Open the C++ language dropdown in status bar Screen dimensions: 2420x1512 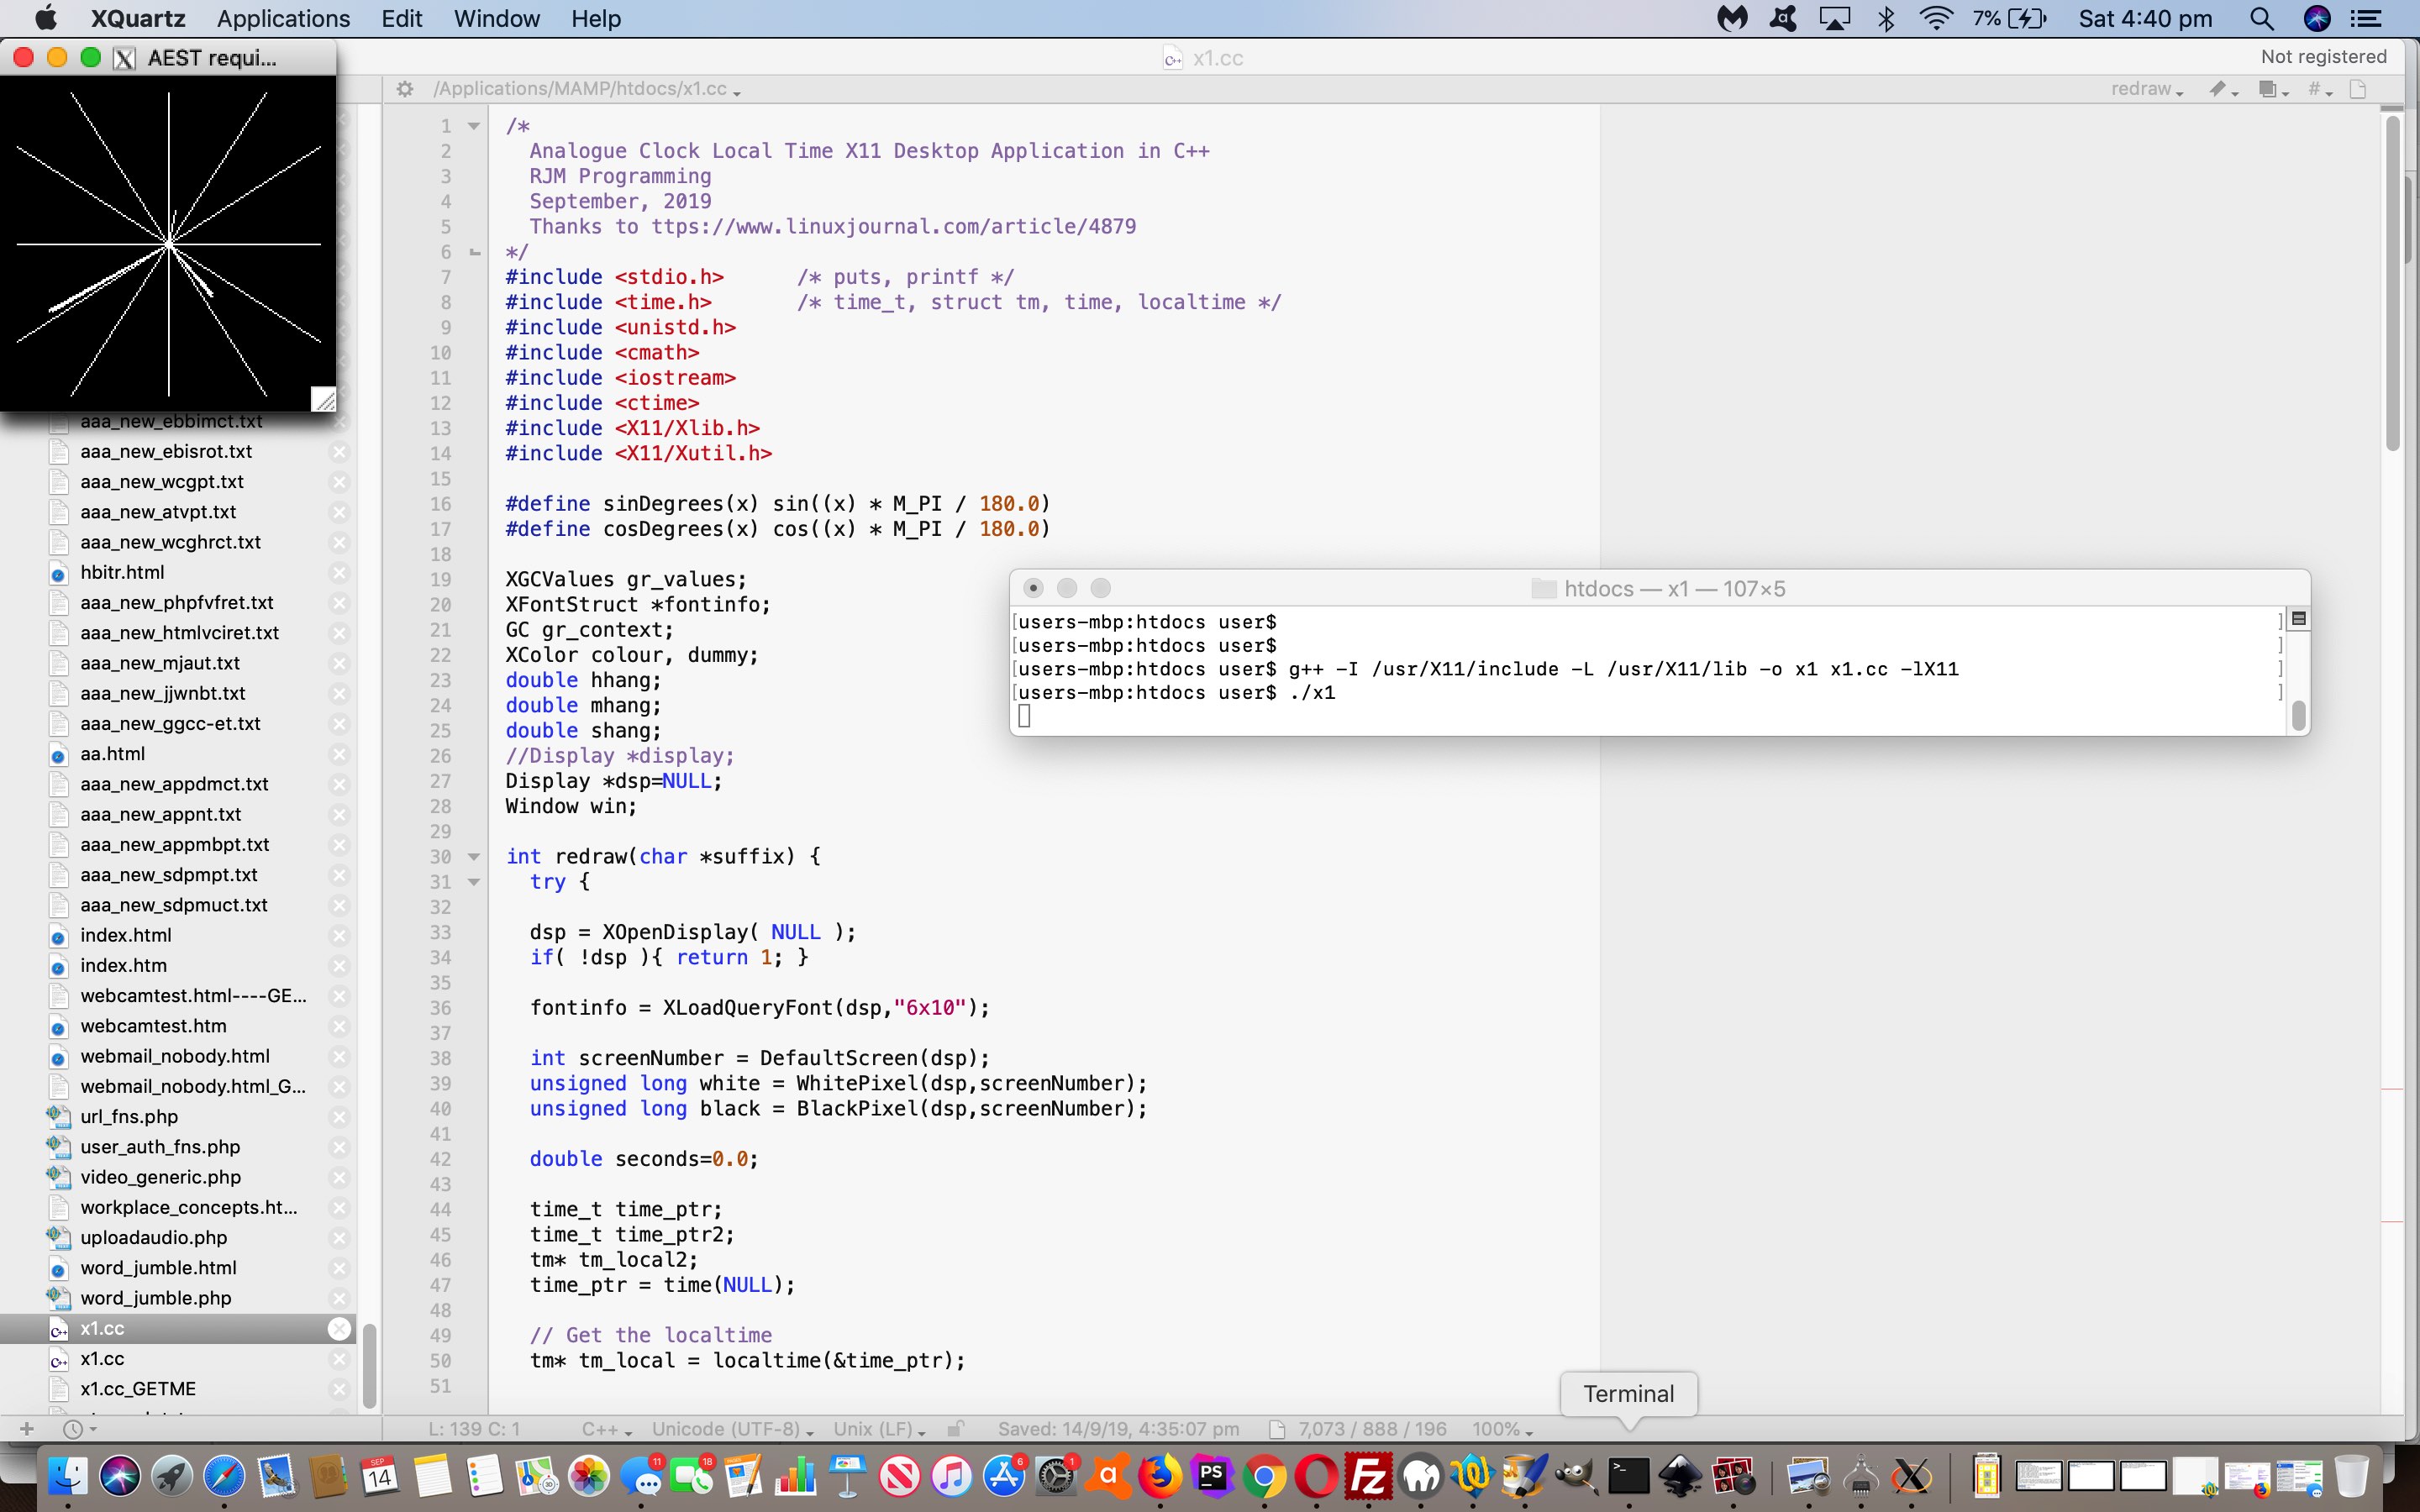point(606,1429)
